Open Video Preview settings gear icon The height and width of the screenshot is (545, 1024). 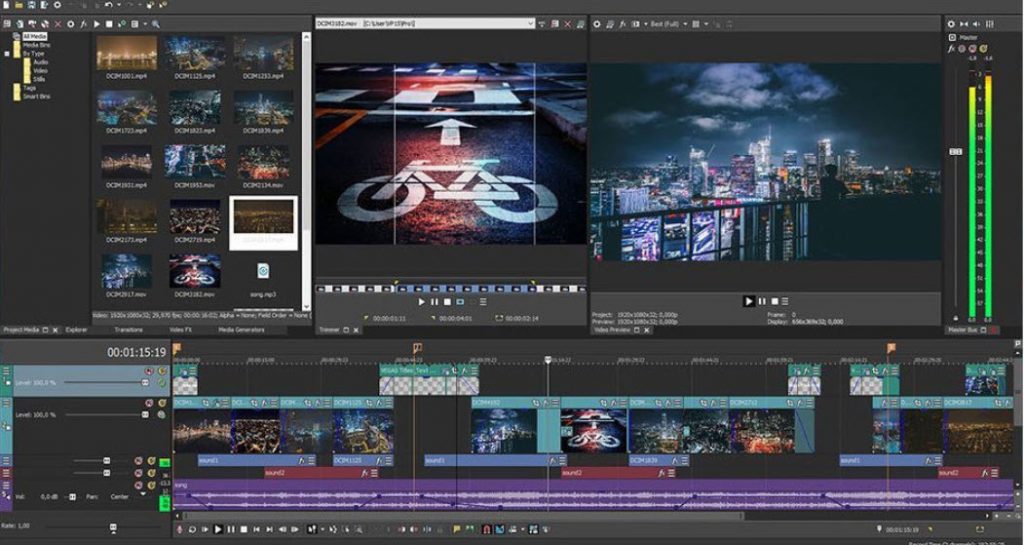(597, 23)
